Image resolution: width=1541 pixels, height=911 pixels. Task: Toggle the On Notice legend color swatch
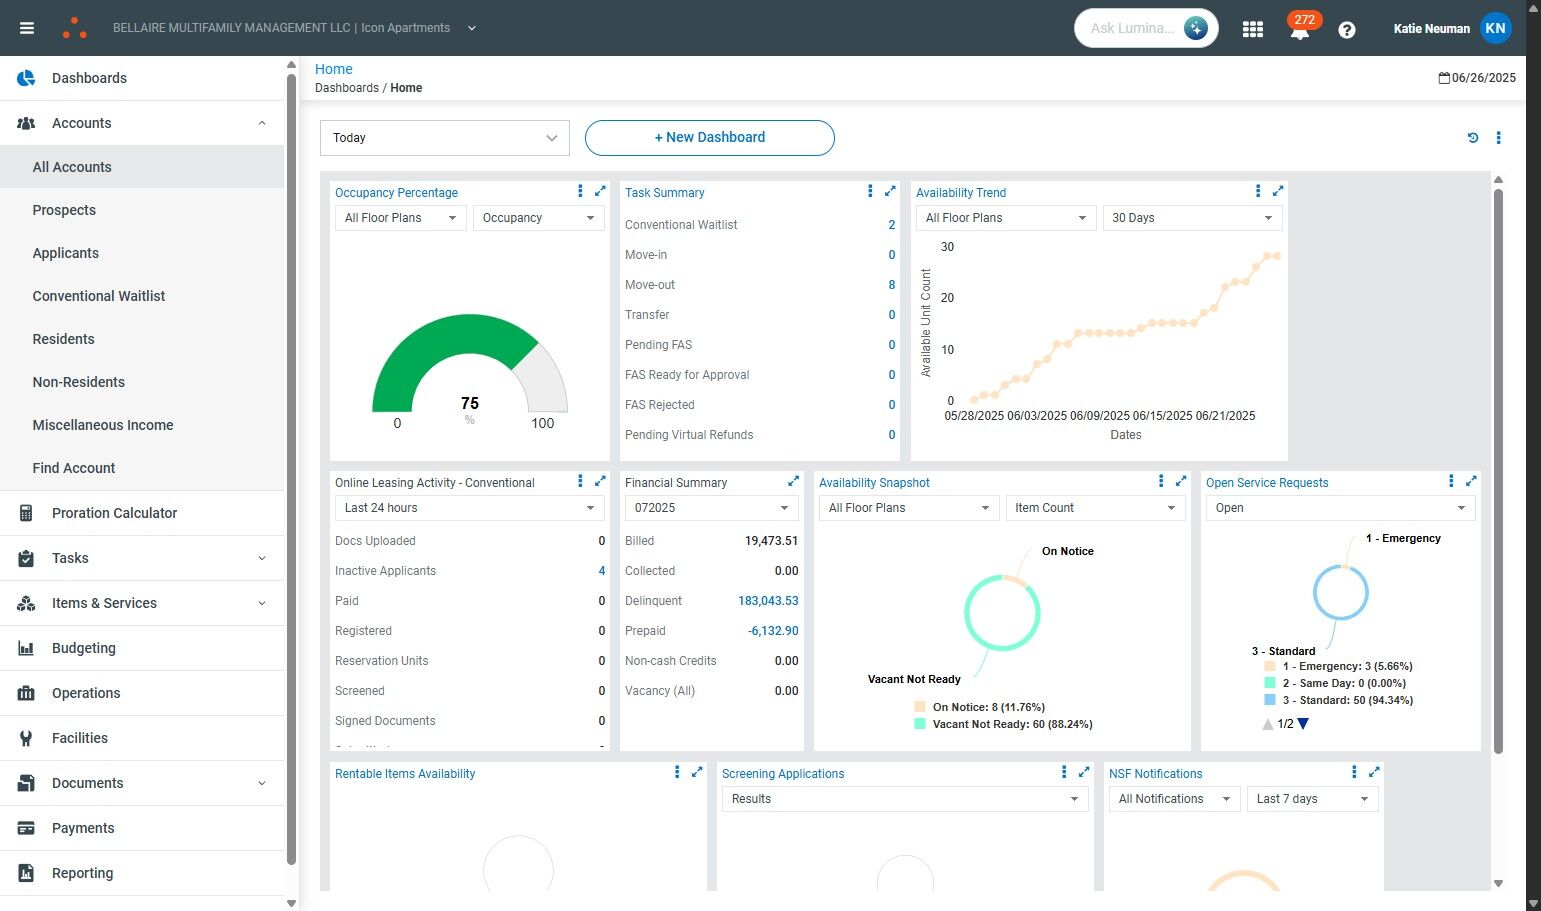click(920, 707)
